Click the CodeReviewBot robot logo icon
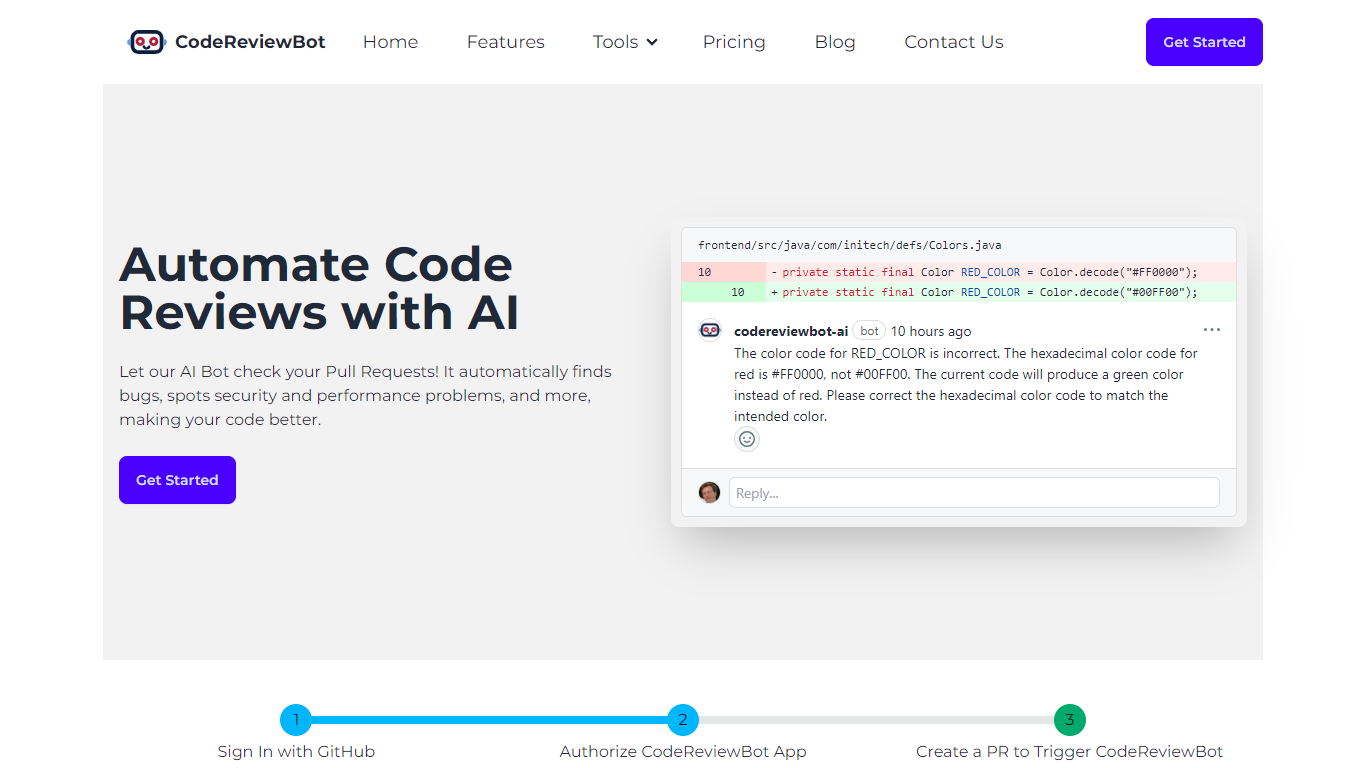 click(x=146, y=42)
